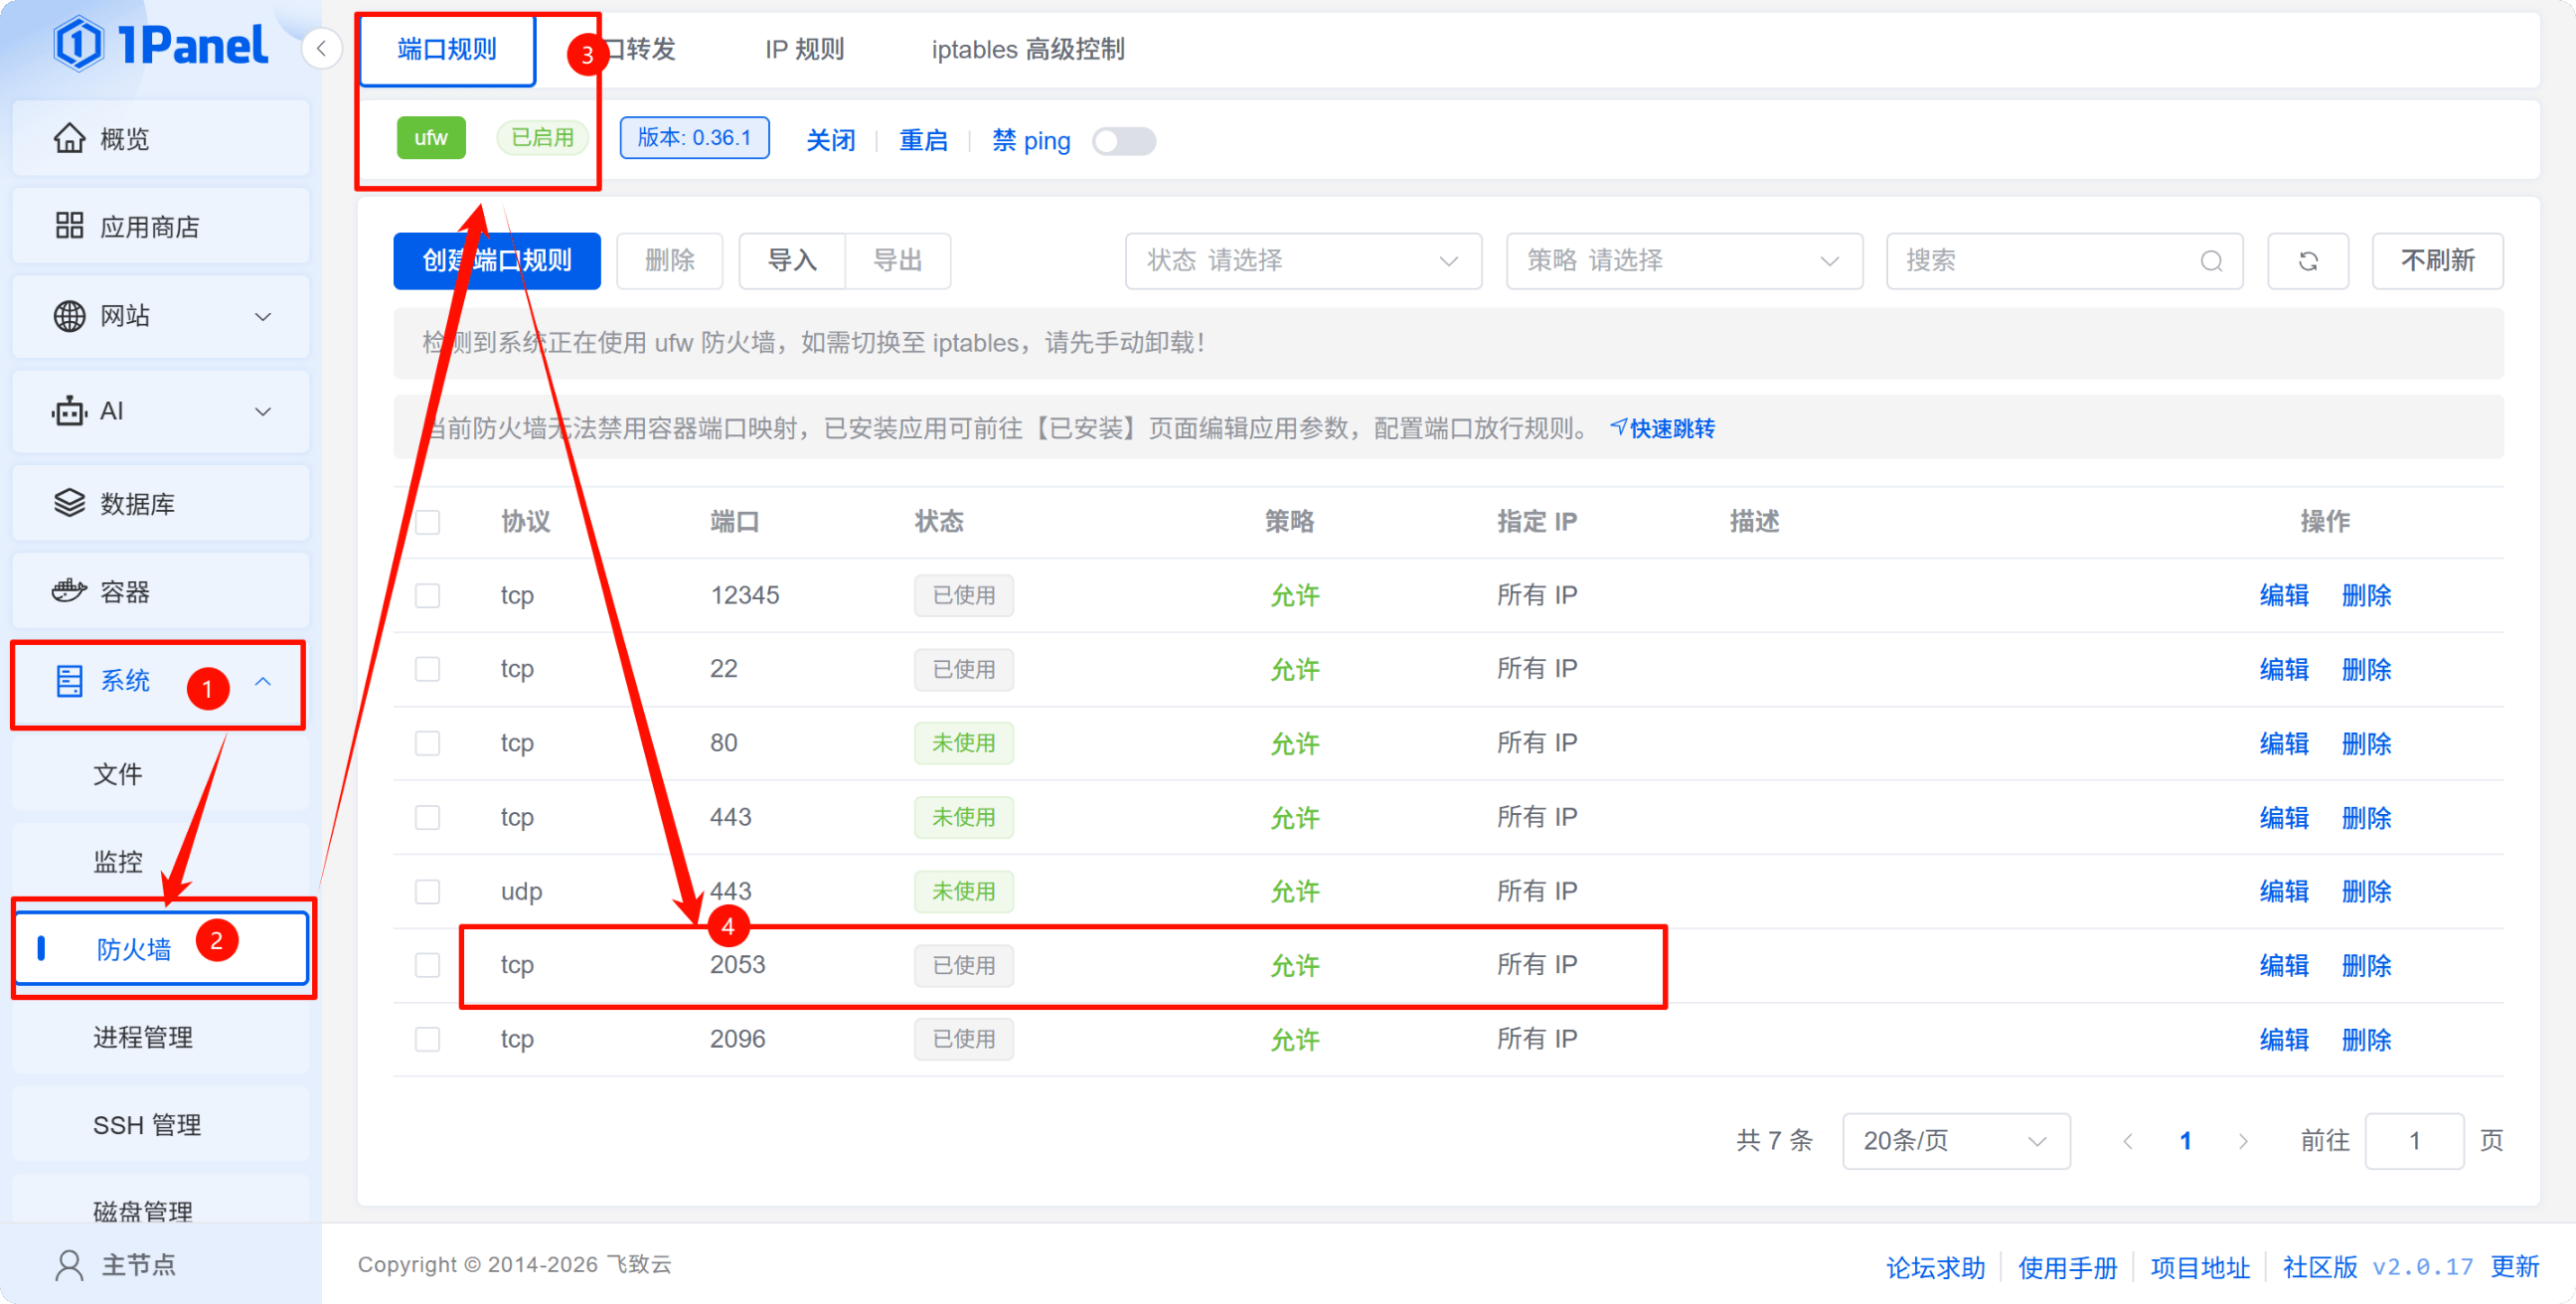Click the 前往 page number input field
The height and width of the screenshot is (1304, 2576).
tap(2413, 1140)
